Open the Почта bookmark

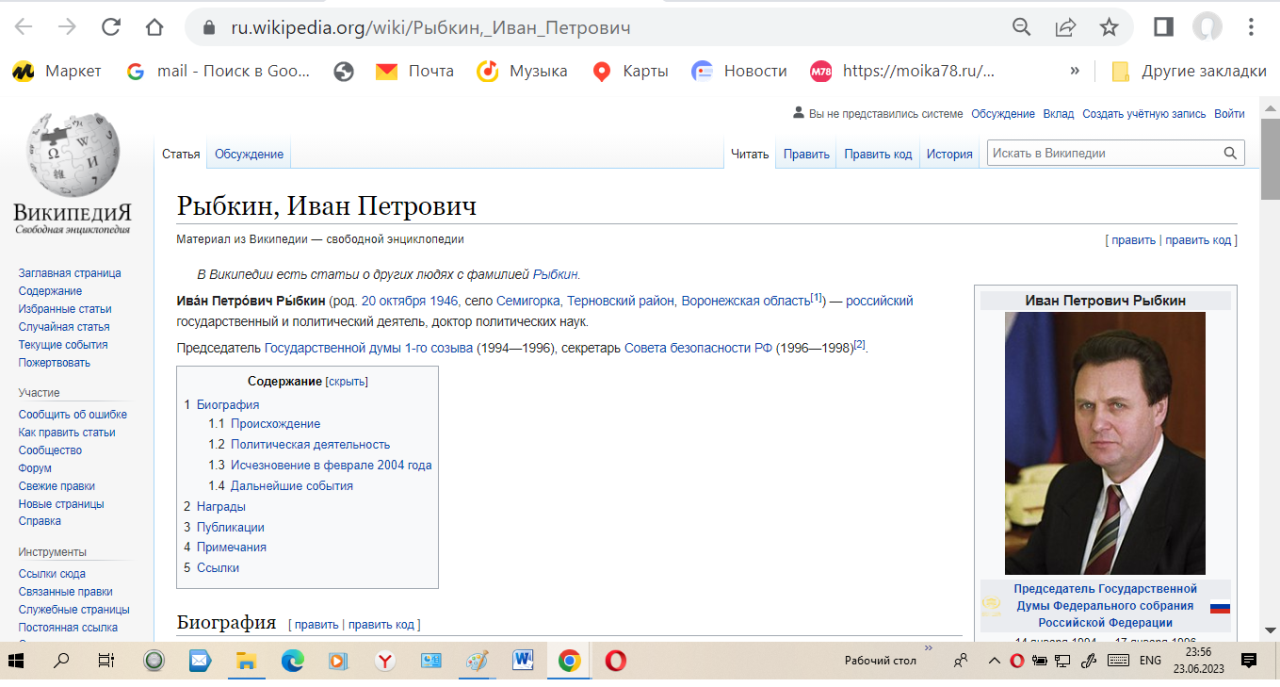pyautogui.click(x=414, y=71)
